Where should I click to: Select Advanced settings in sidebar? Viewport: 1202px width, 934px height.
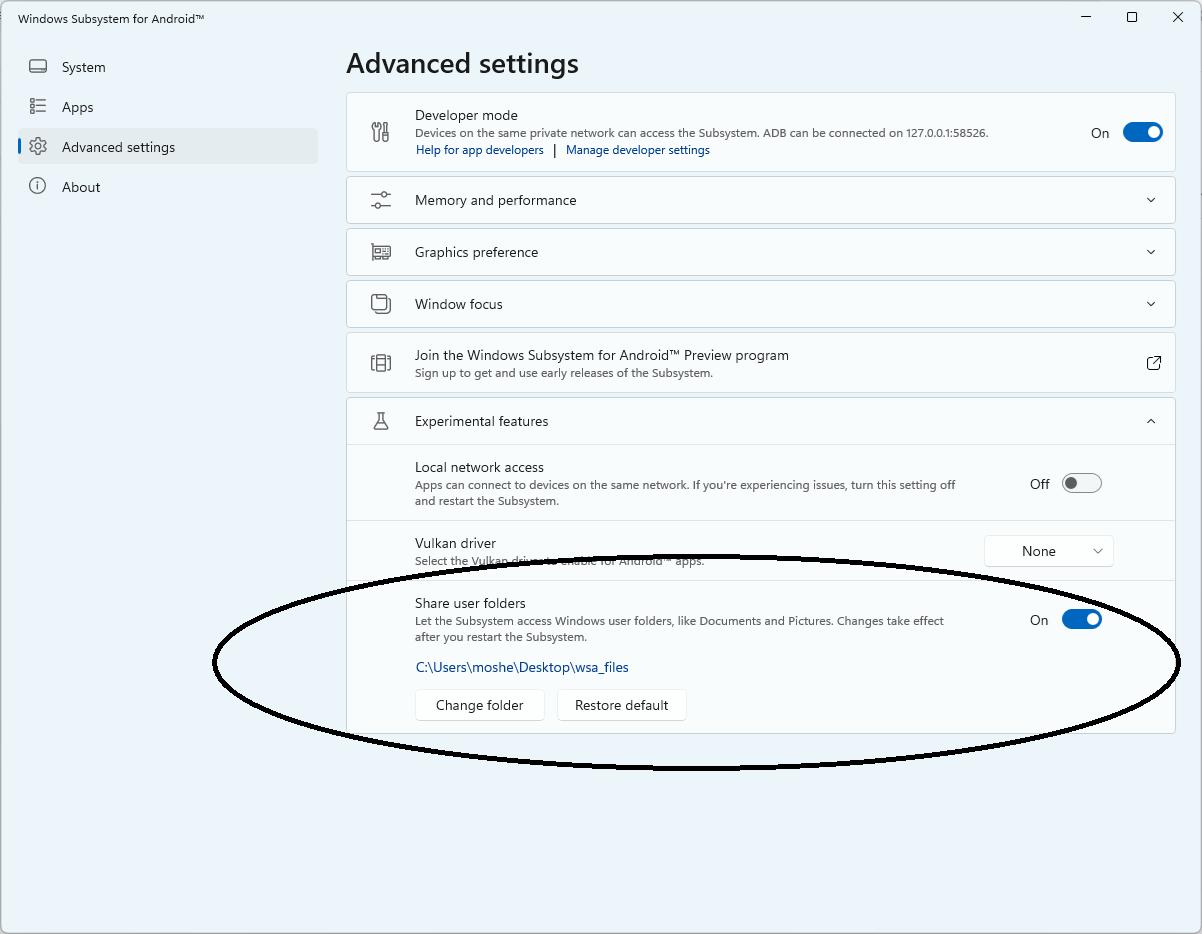coord(168,147)
